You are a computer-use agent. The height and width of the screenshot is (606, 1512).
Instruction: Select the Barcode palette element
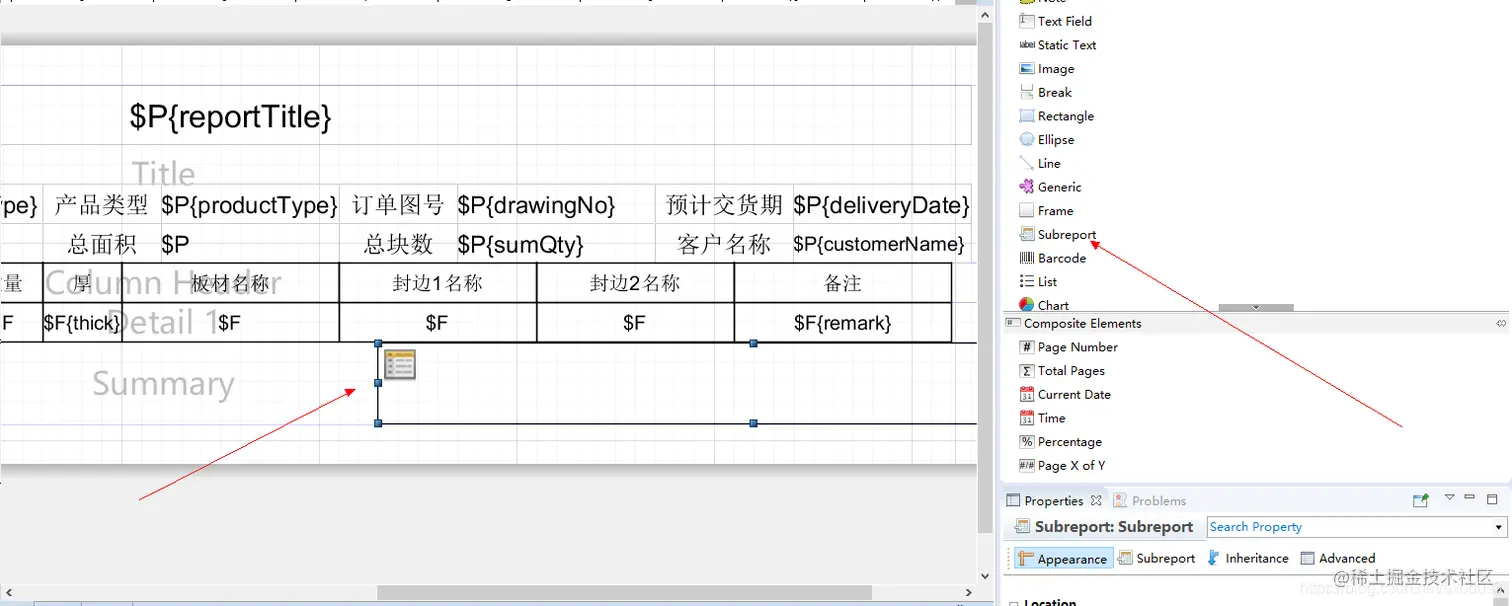coord(1052,258)
